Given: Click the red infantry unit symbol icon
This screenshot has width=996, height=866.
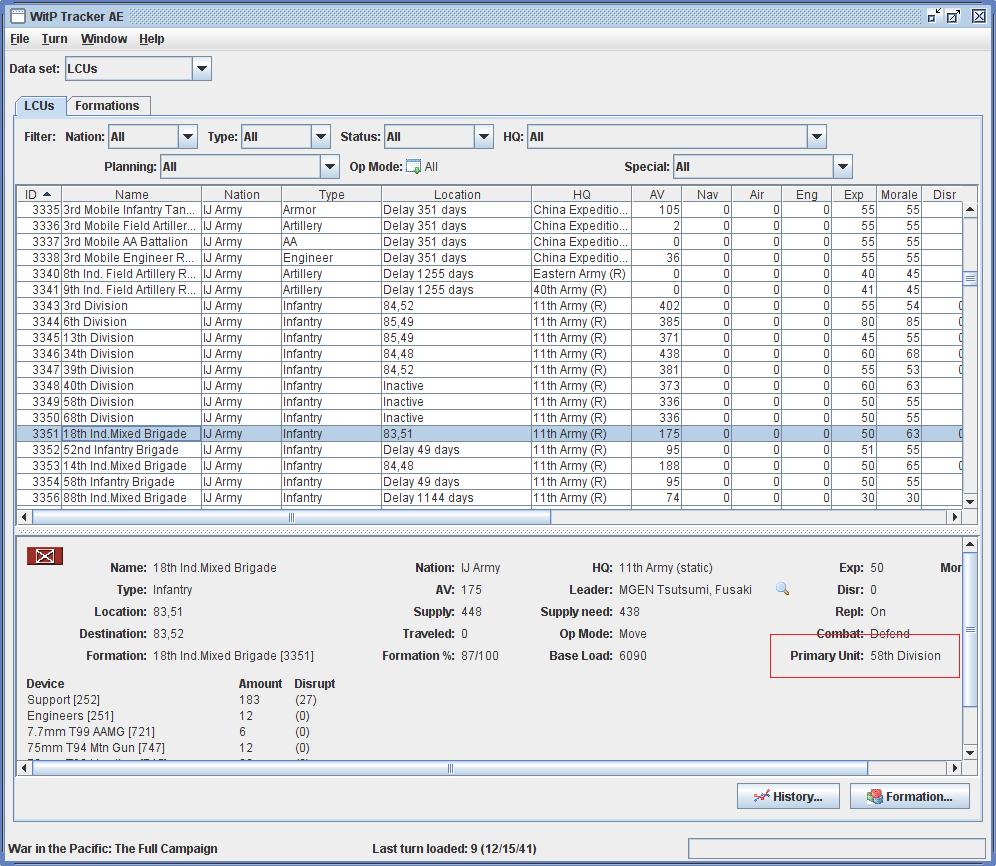Looking at the screenshot, I should 45,556.
